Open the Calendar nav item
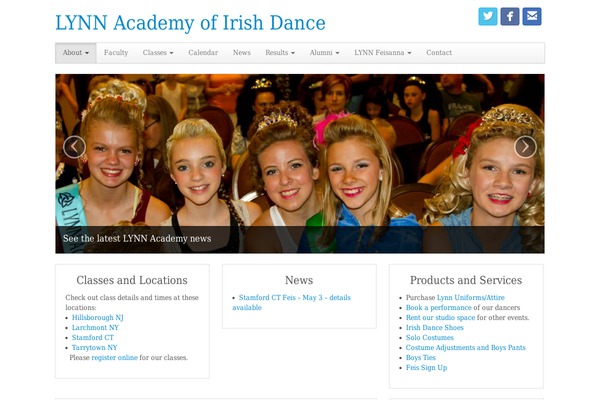The width and height of the screenshot is (600, 400). [203, 53]
